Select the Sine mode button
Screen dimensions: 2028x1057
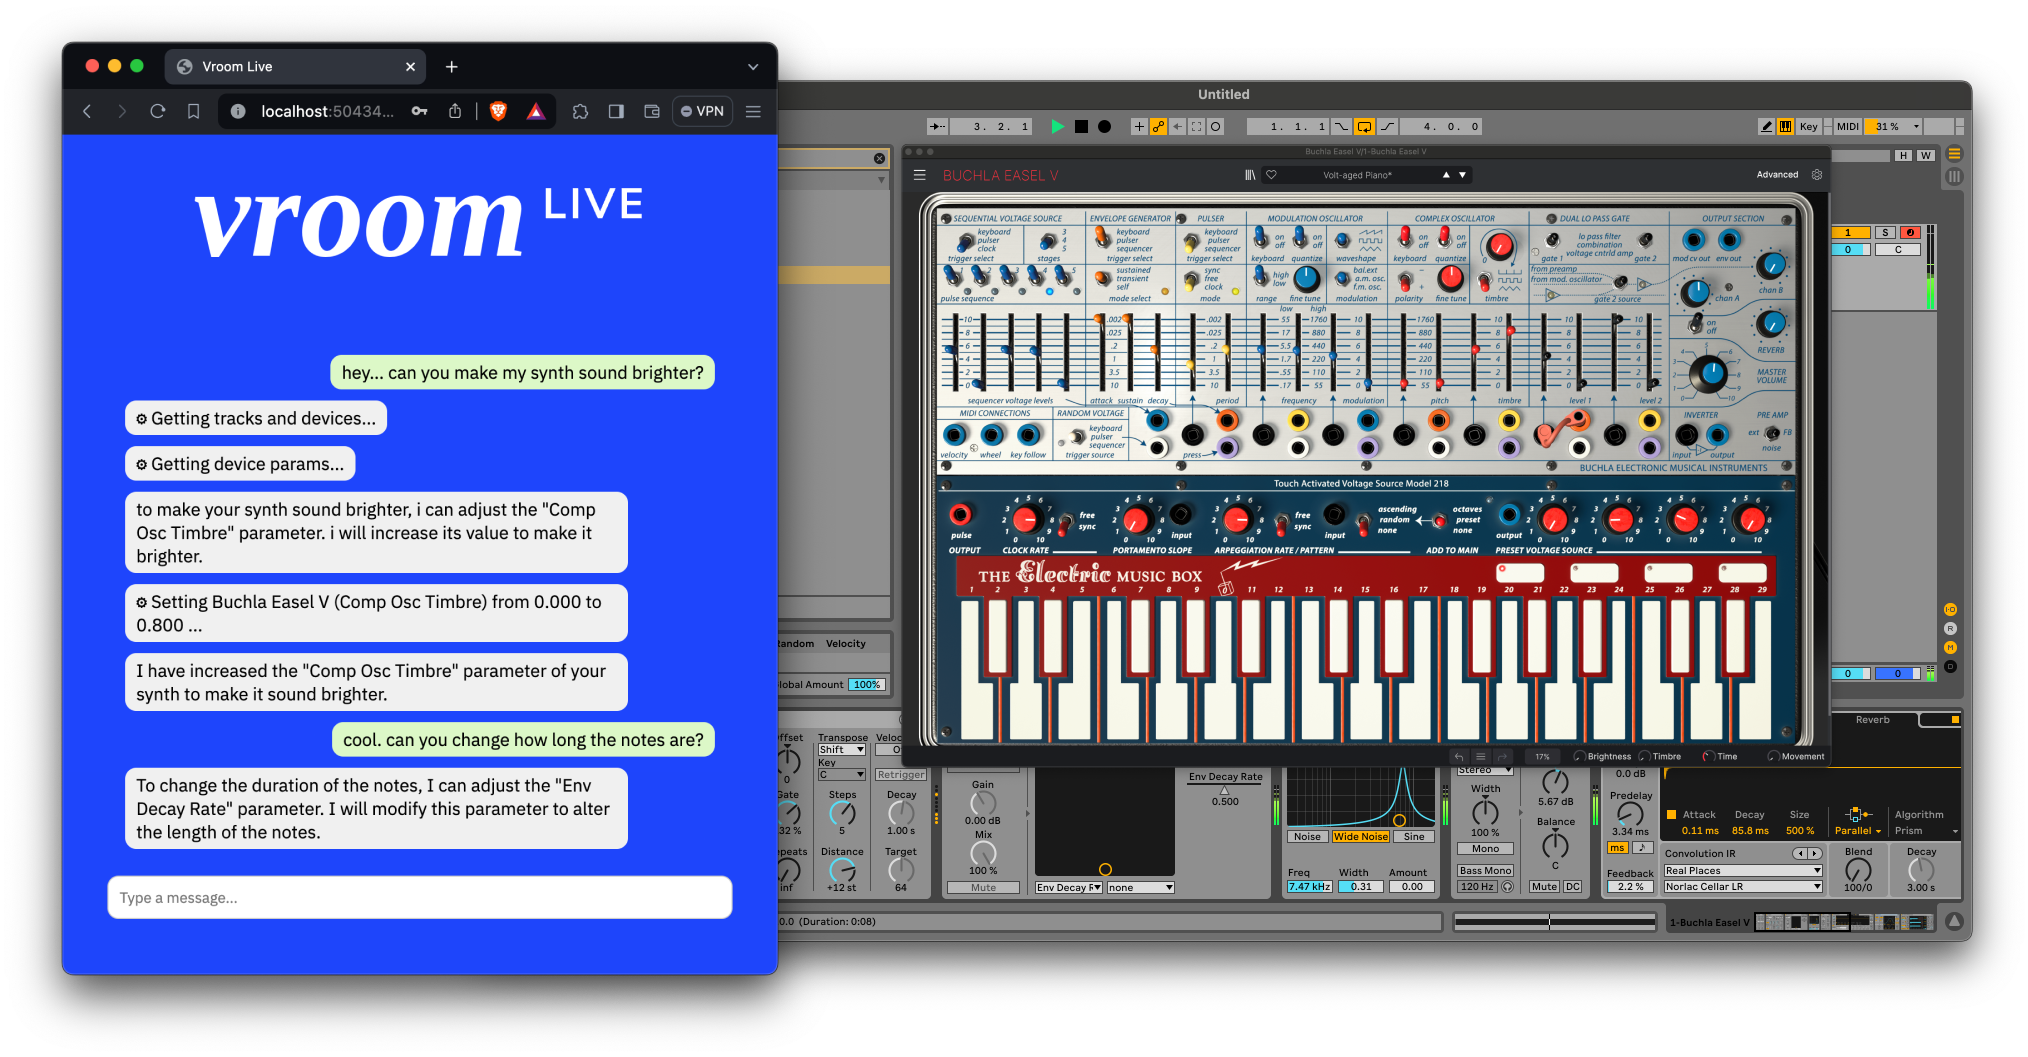pyautogui.click(x=1414, y=837)
